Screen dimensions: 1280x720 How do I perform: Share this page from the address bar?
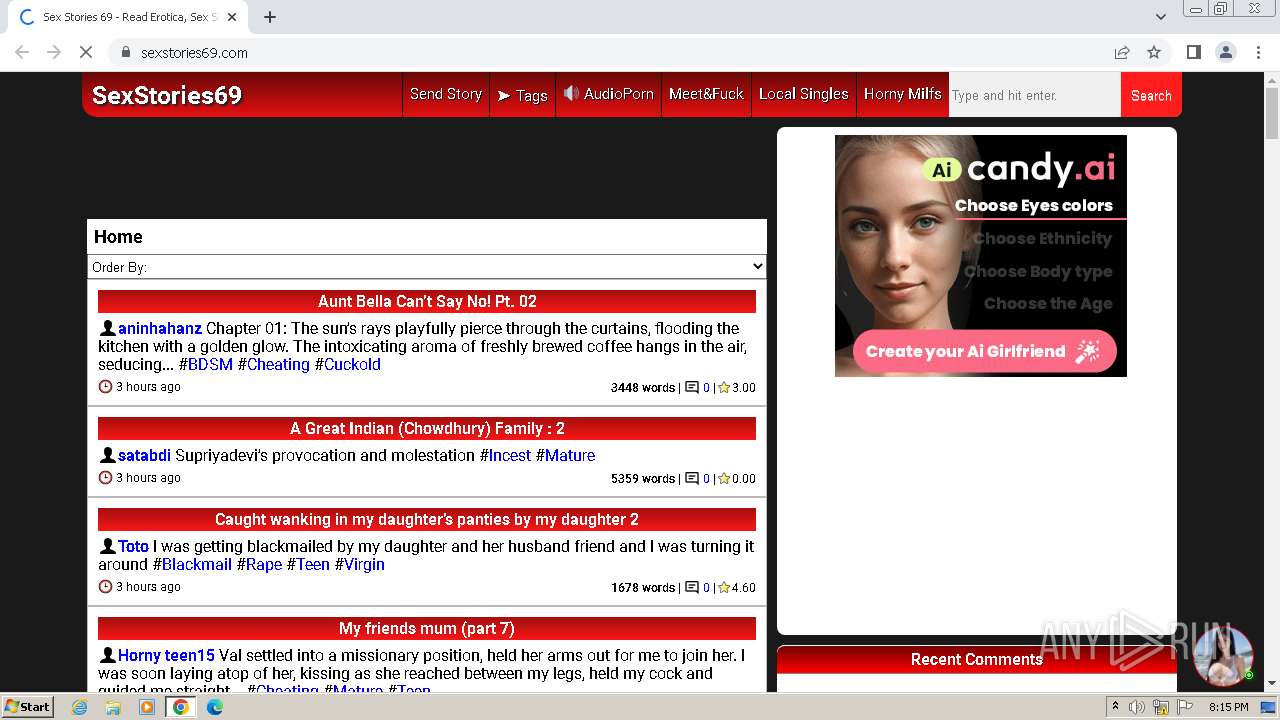pyautogui.click(x=1122, y=52)
